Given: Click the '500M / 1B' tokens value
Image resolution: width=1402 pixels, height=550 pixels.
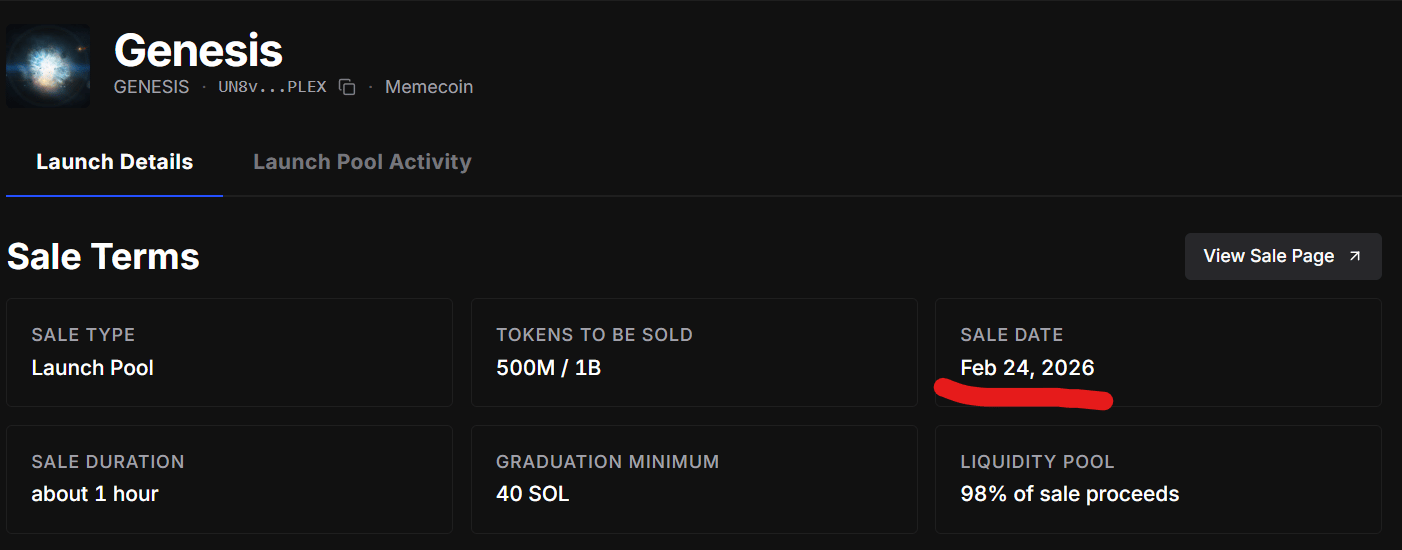Looking at the screenshot, I should click(548, 368).
